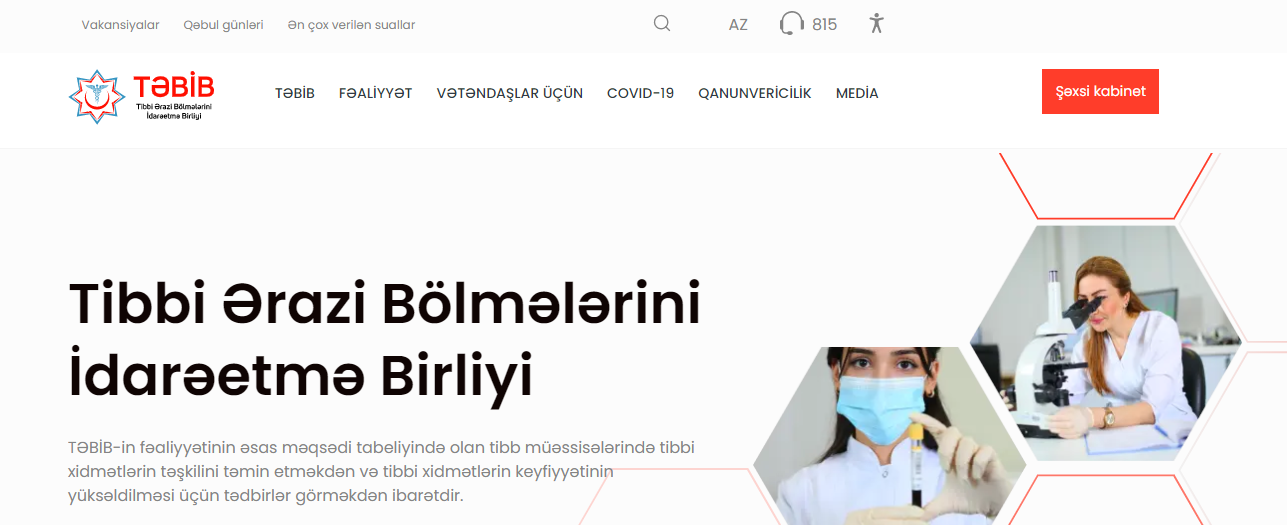
Task: Click the heading Tibbi Ərazi Bölmələrini İdarəetmə Birliyi
Action: [x=385, y=340]
